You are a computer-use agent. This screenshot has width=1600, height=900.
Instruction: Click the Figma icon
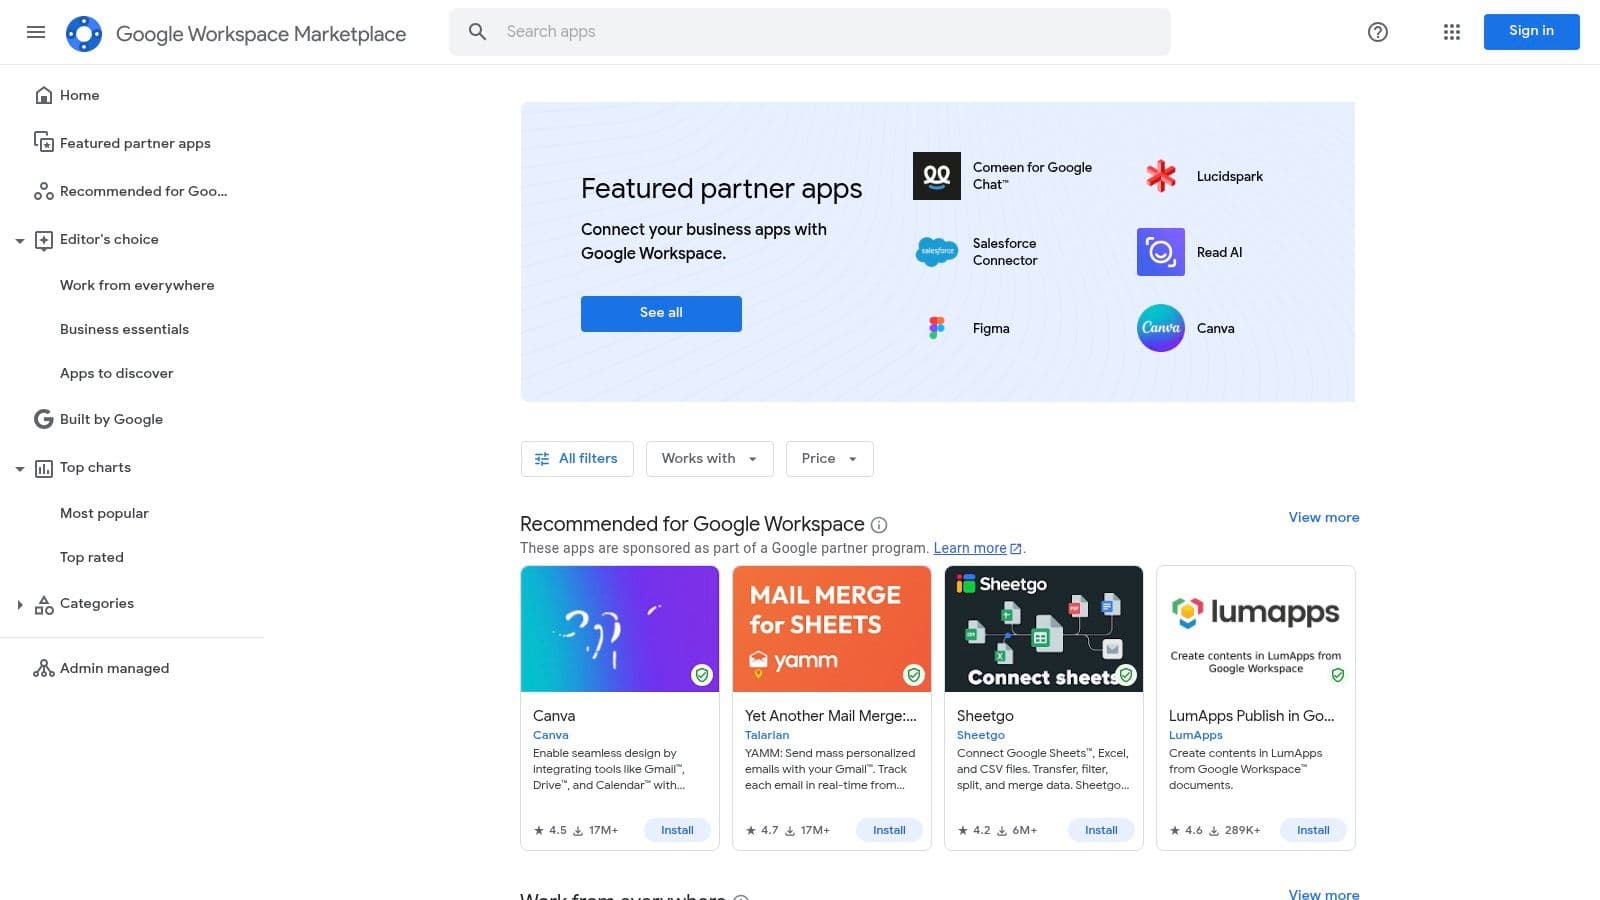(x=936, y=327)
